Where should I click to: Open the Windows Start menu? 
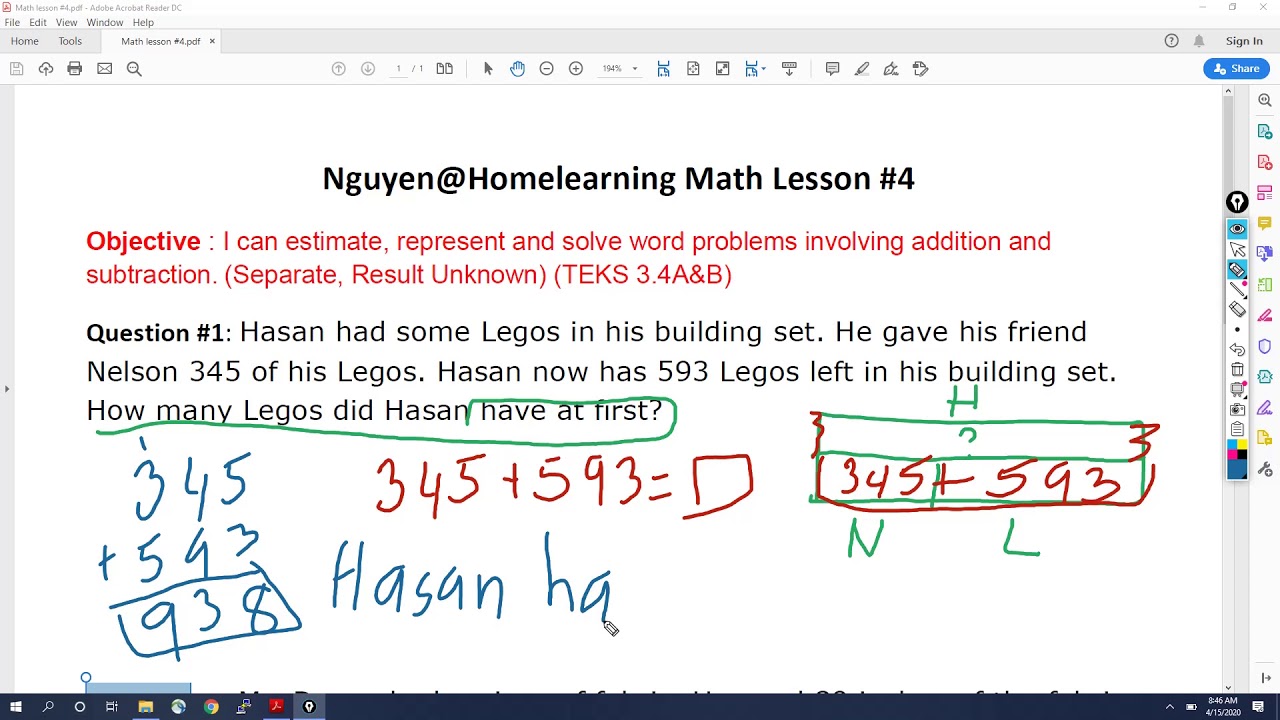pos(16,707)
